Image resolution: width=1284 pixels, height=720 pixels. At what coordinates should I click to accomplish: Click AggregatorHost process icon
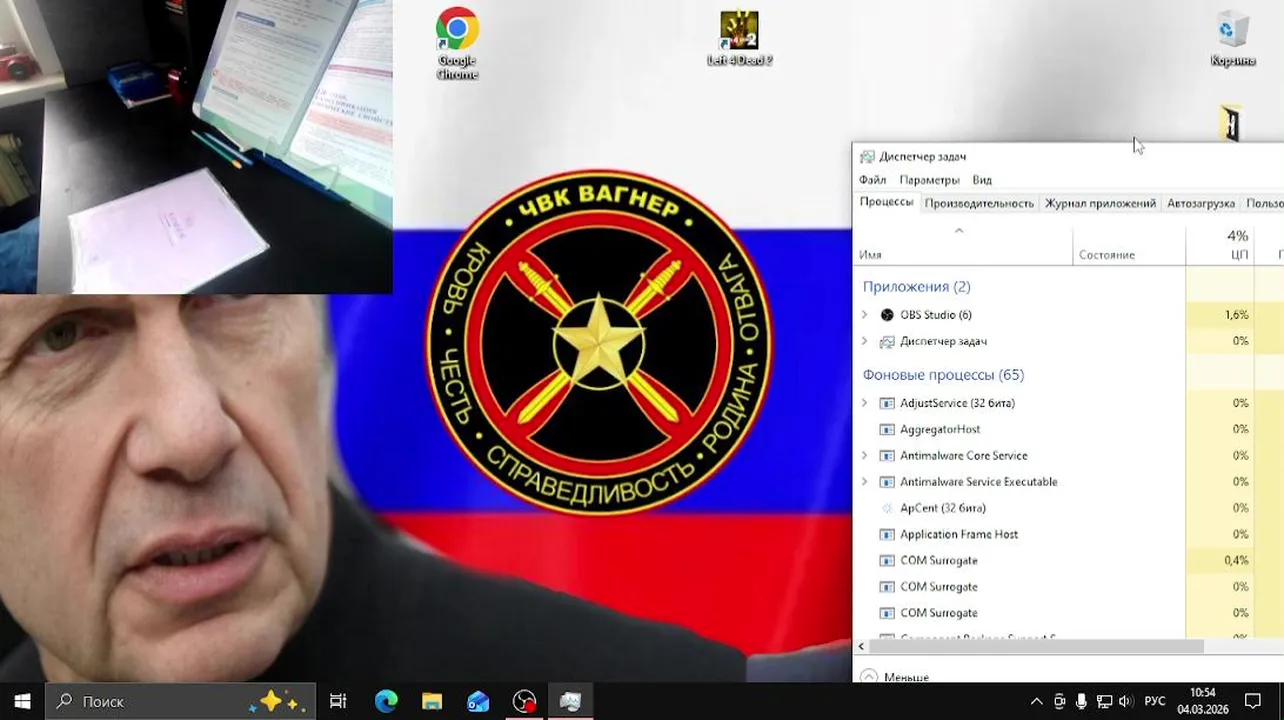point(887,429)
